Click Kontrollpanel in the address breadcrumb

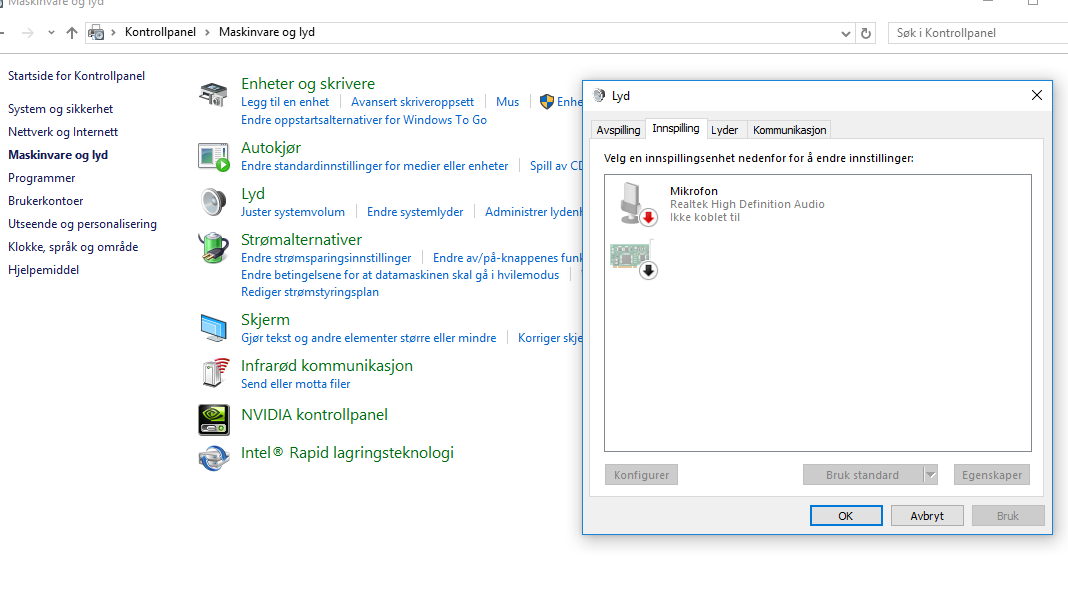[x=160, y=33]
